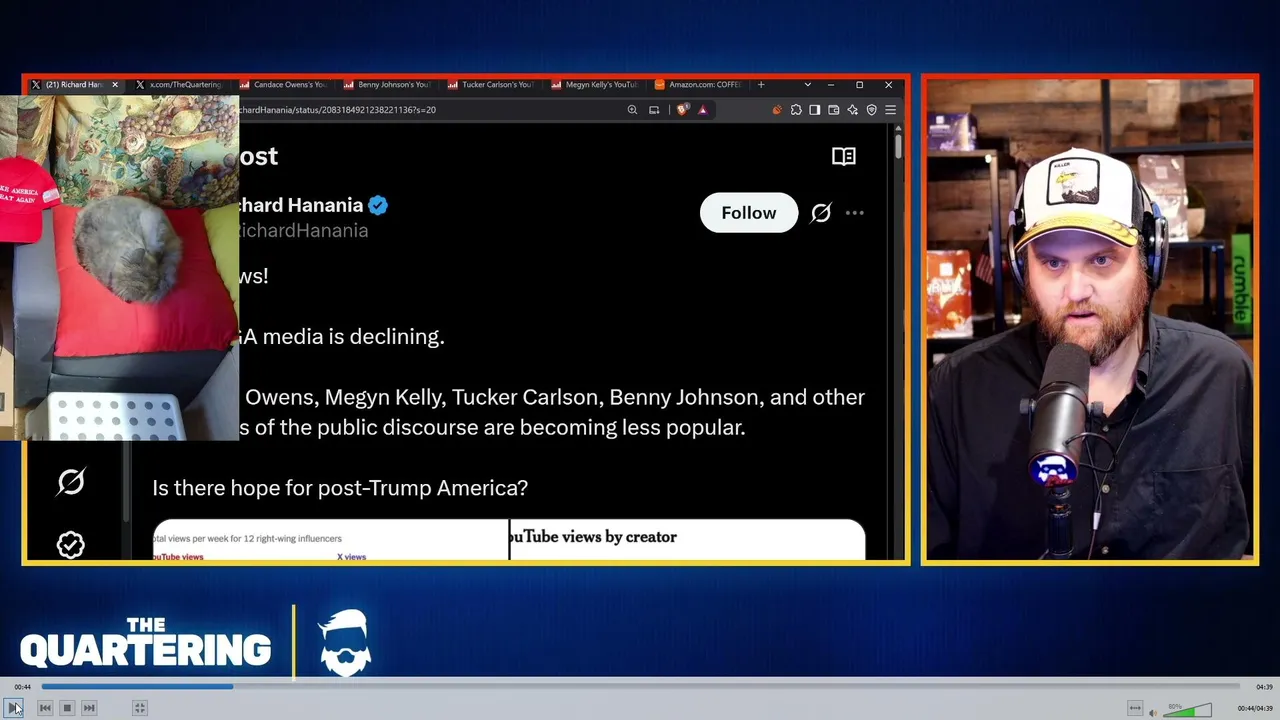
Task: Click the zoom magnifier icon in address bar
Action: point(632,110)
